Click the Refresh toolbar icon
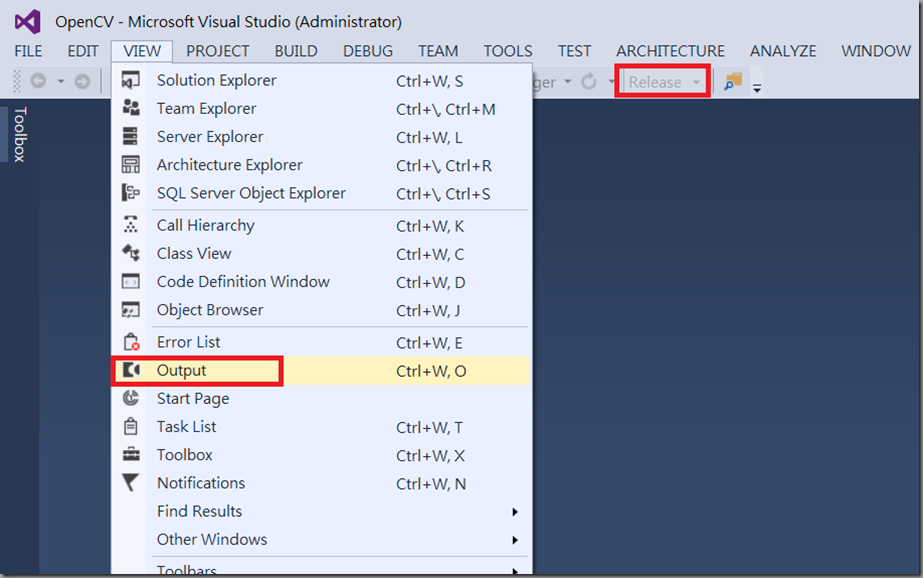This screenshot has height=578, width=923. (x=589, y=81)
